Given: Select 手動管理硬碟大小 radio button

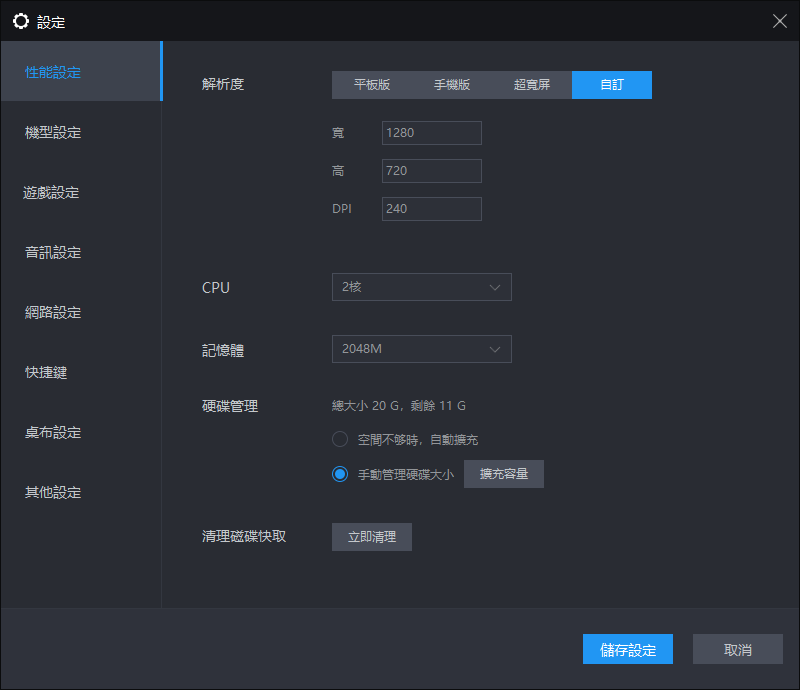Looking at the screenshot, I should (x=340, y=474).
